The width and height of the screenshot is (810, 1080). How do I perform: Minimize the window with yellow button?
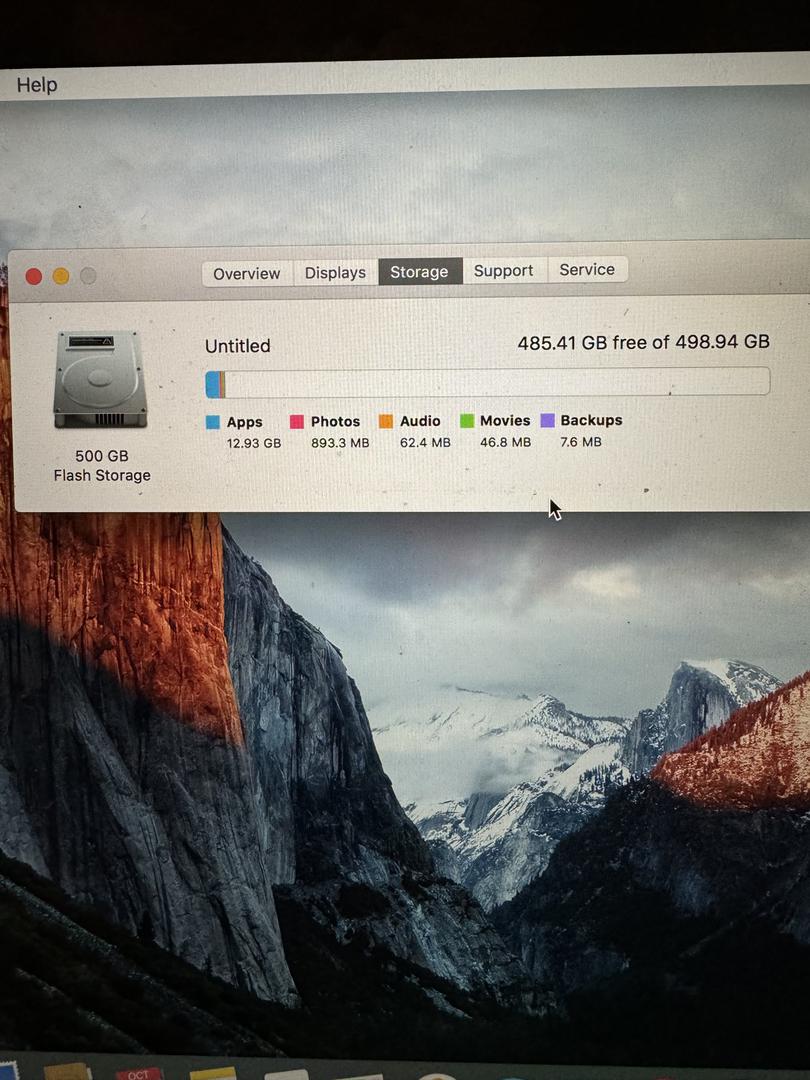[61, 276]
